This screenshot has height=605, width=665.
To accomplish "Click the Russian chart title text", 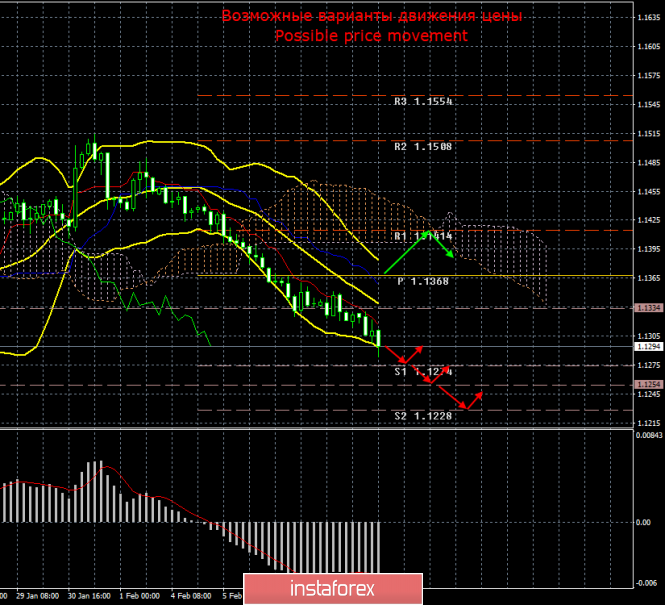I will pos(372,16).
